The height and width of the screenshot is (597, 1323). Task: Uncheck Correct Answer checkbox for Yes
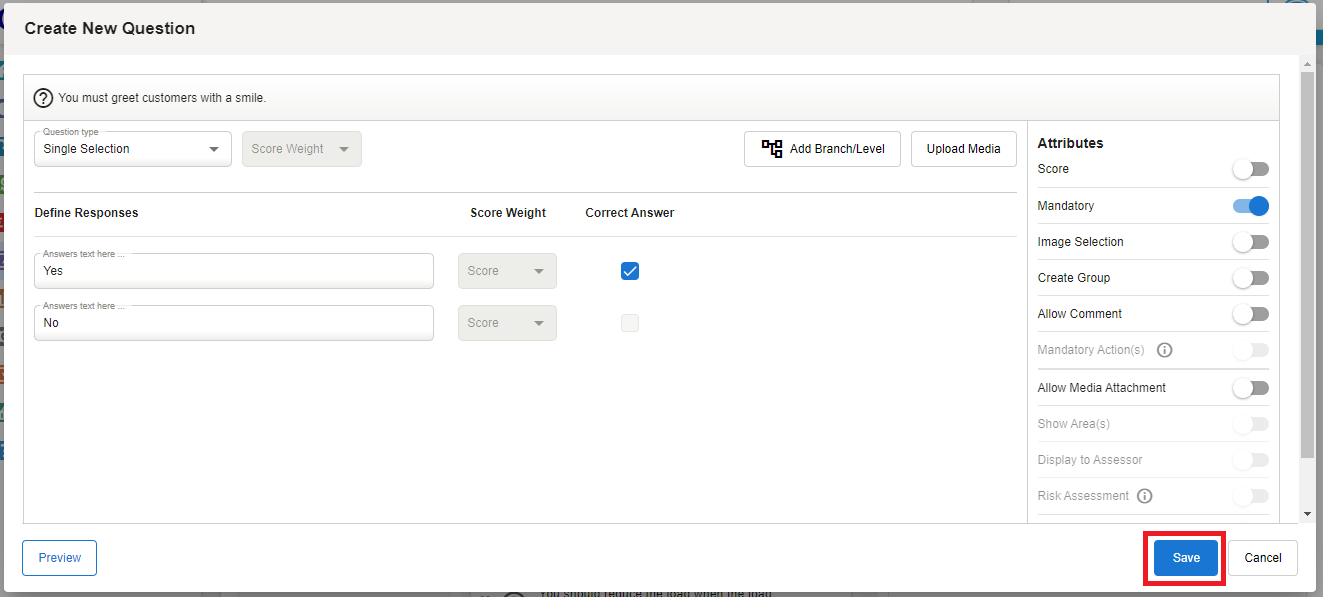(x=630, y=271)
